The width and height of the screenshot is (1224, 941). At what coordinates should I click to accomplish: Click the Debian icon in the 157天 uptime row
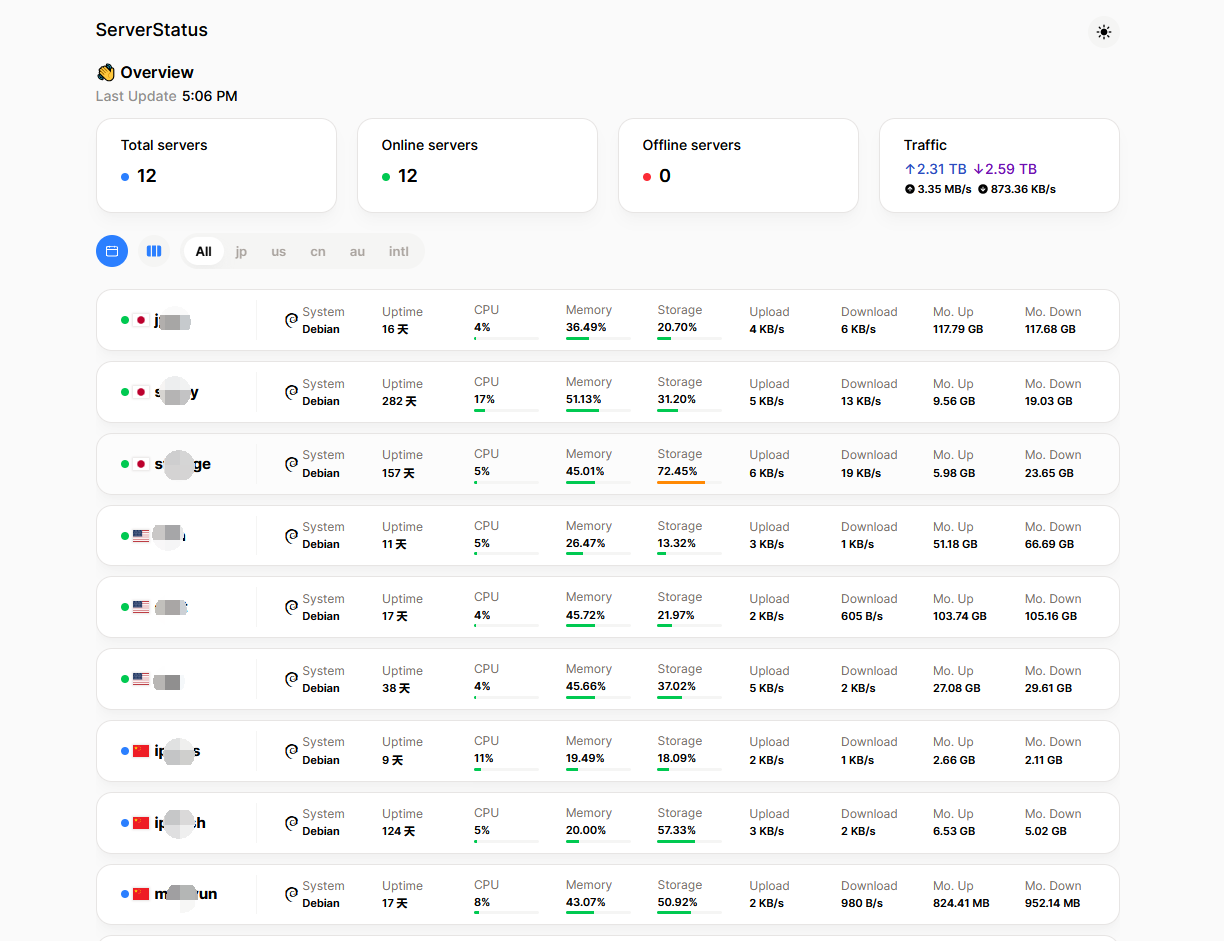pyautogui.click(x=292, y=464)
